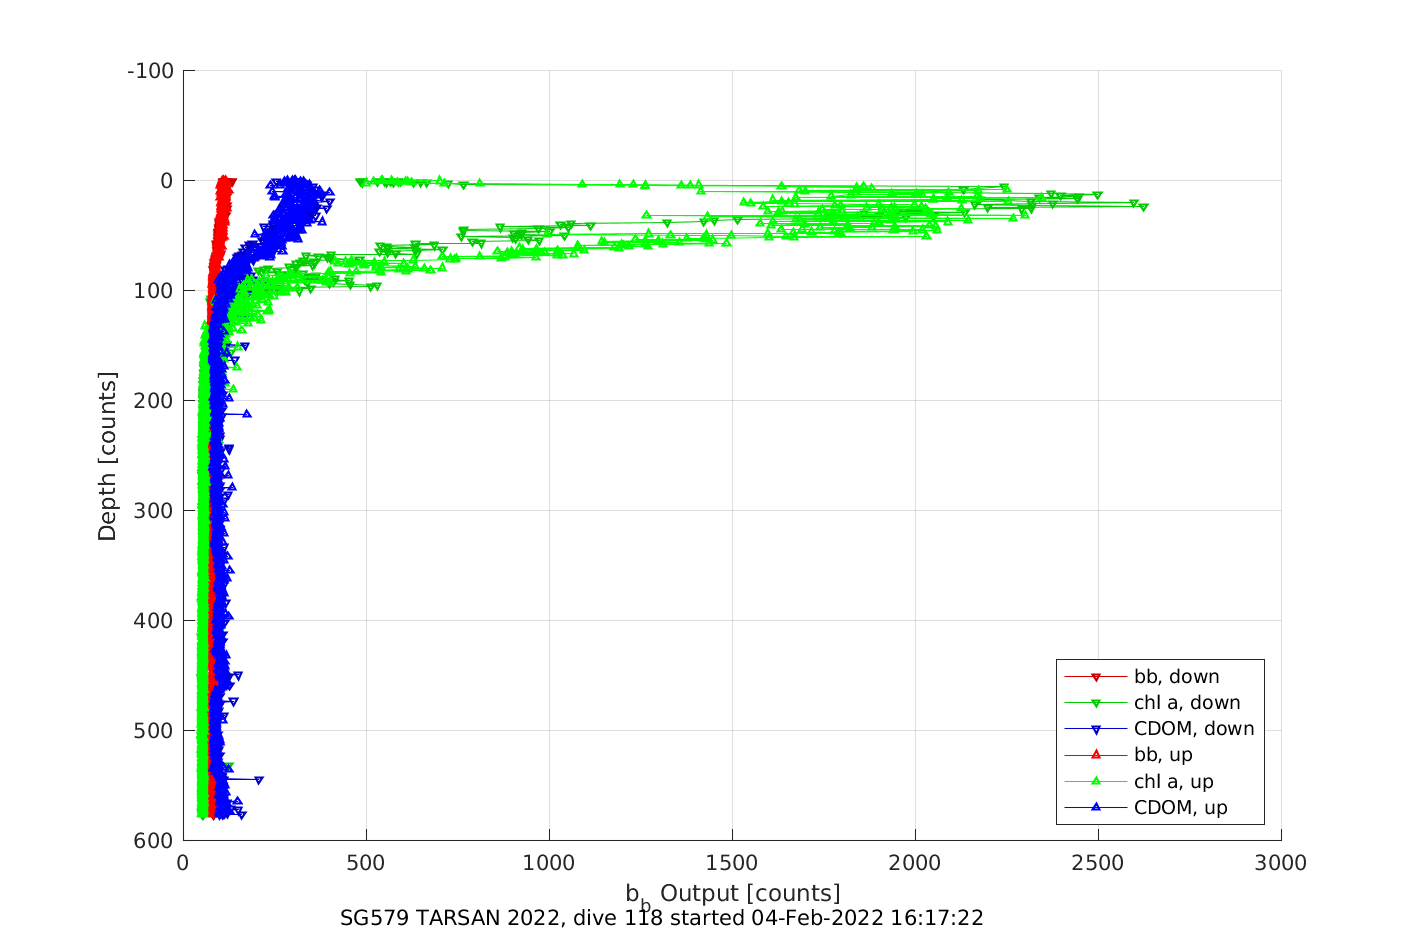Click the blue down-triangle marker in legend
Viewport: 1417px width, 945px height.
coord(1095,730)
